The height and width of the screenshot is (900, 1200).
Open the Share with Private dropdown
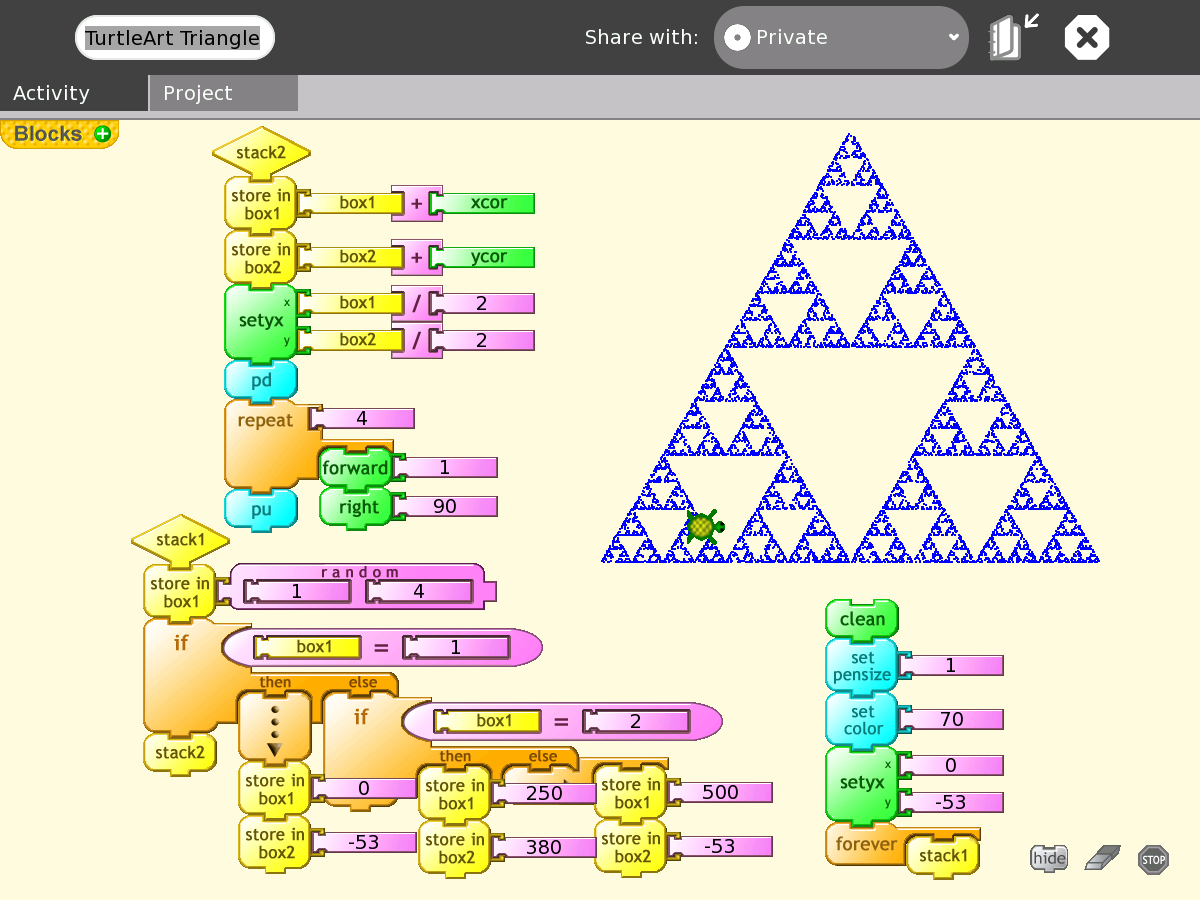click(x=841, y=38)
